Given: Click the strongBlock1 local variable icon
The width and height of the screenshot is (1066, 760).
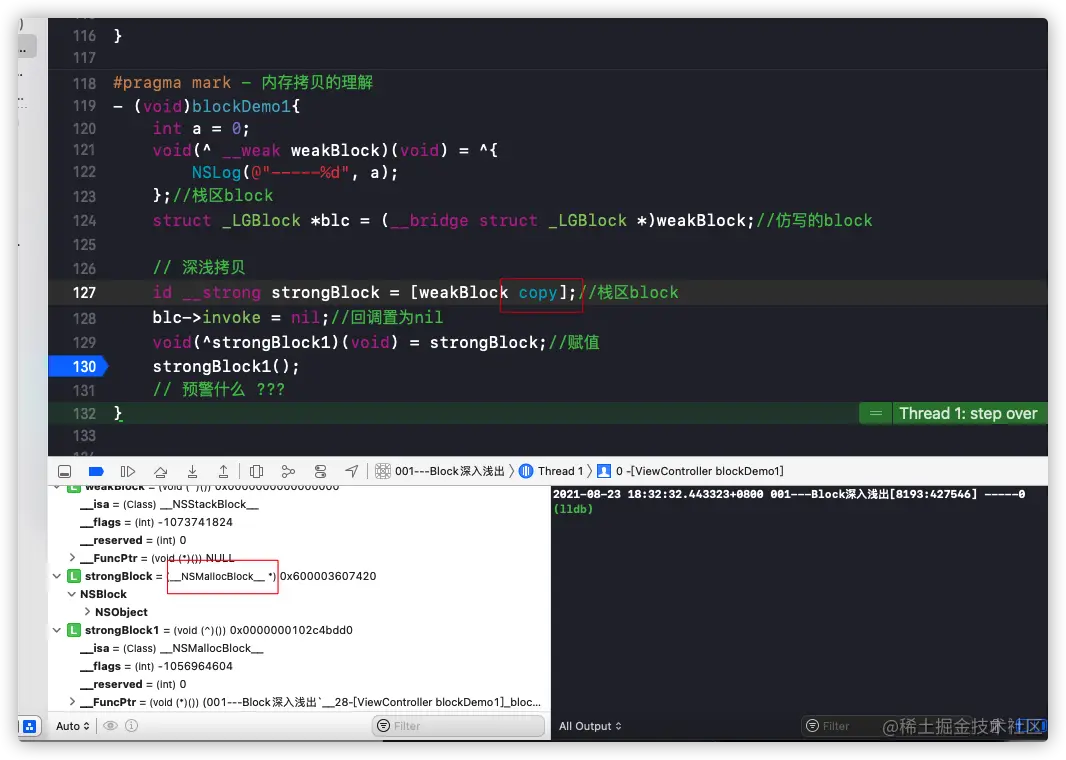Looking at the screenshot, I should tap(74, 630).
